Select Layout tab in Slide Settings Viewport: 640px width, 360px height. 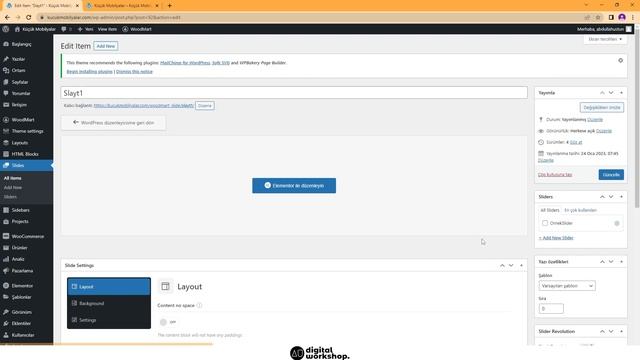(x=109, y=287)
